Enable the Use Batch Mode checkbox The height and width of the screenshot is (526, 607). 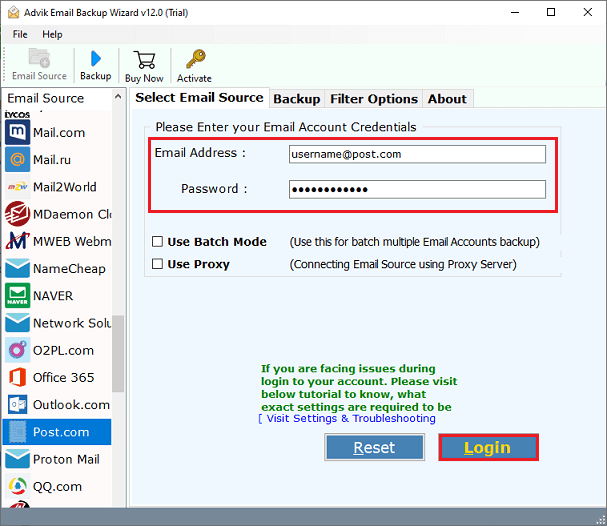(157, 242)
